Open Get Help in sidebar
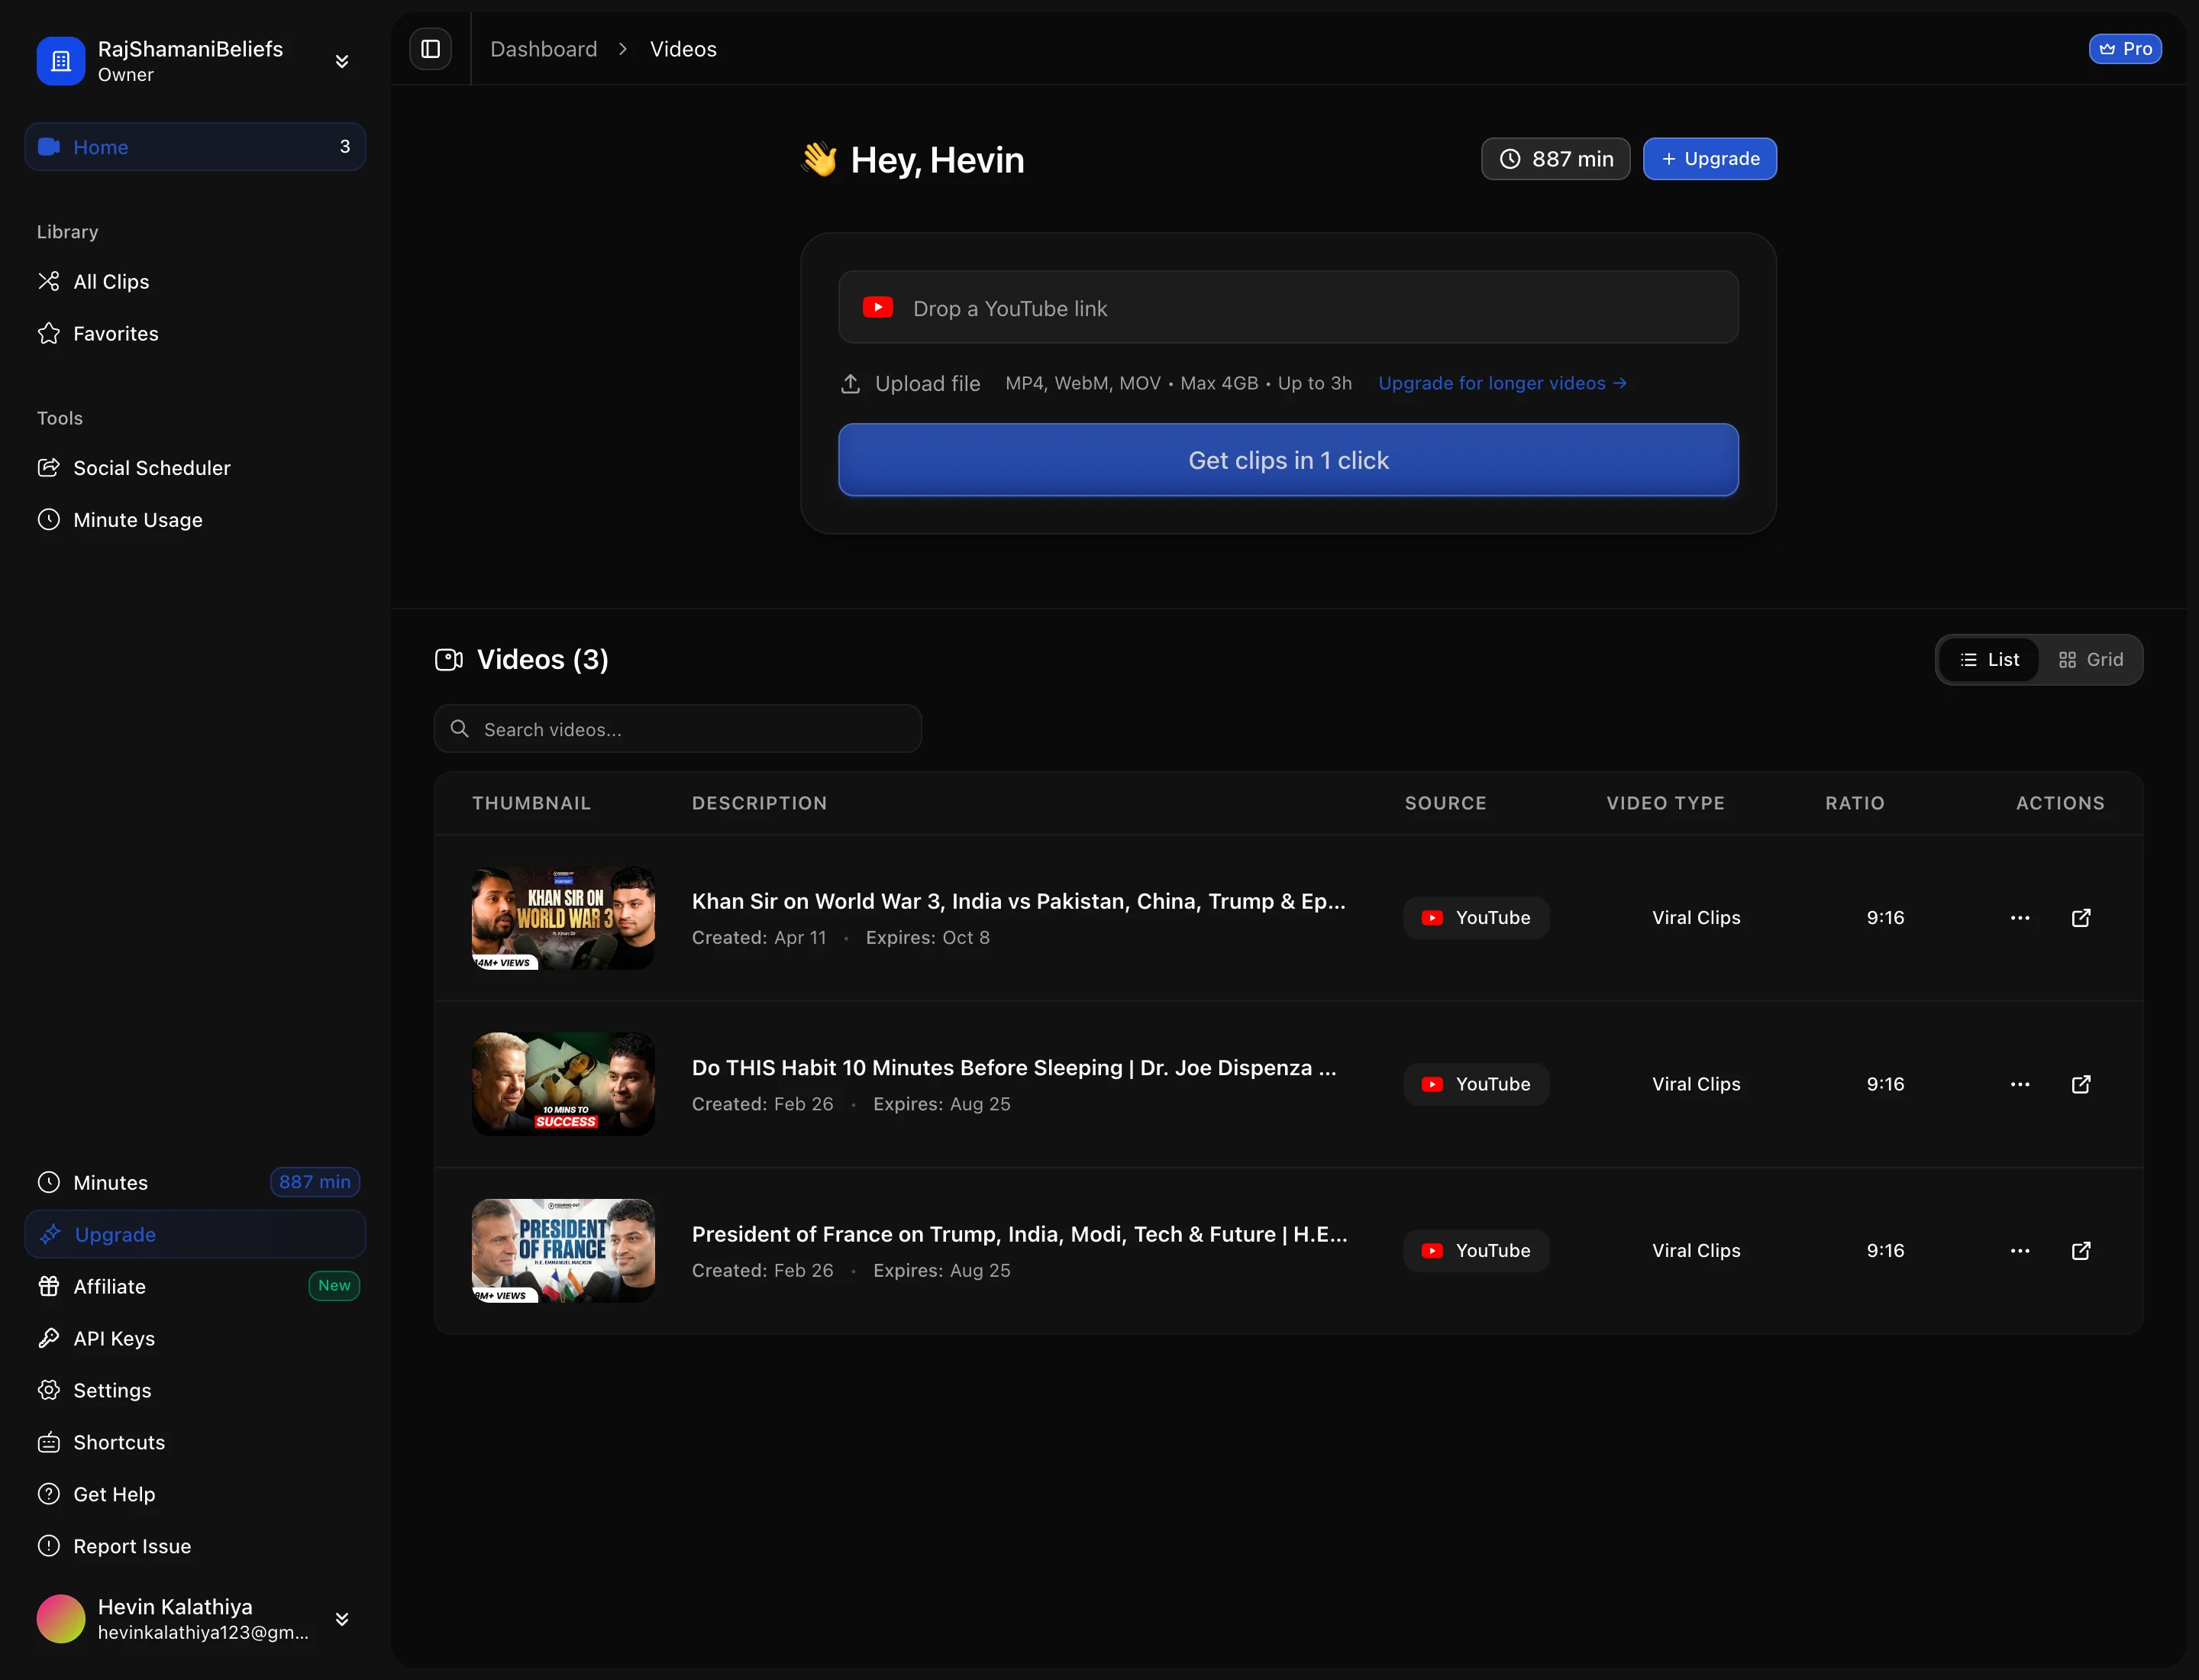This screenshot has height=1680, width=2199. [195, 1495]
